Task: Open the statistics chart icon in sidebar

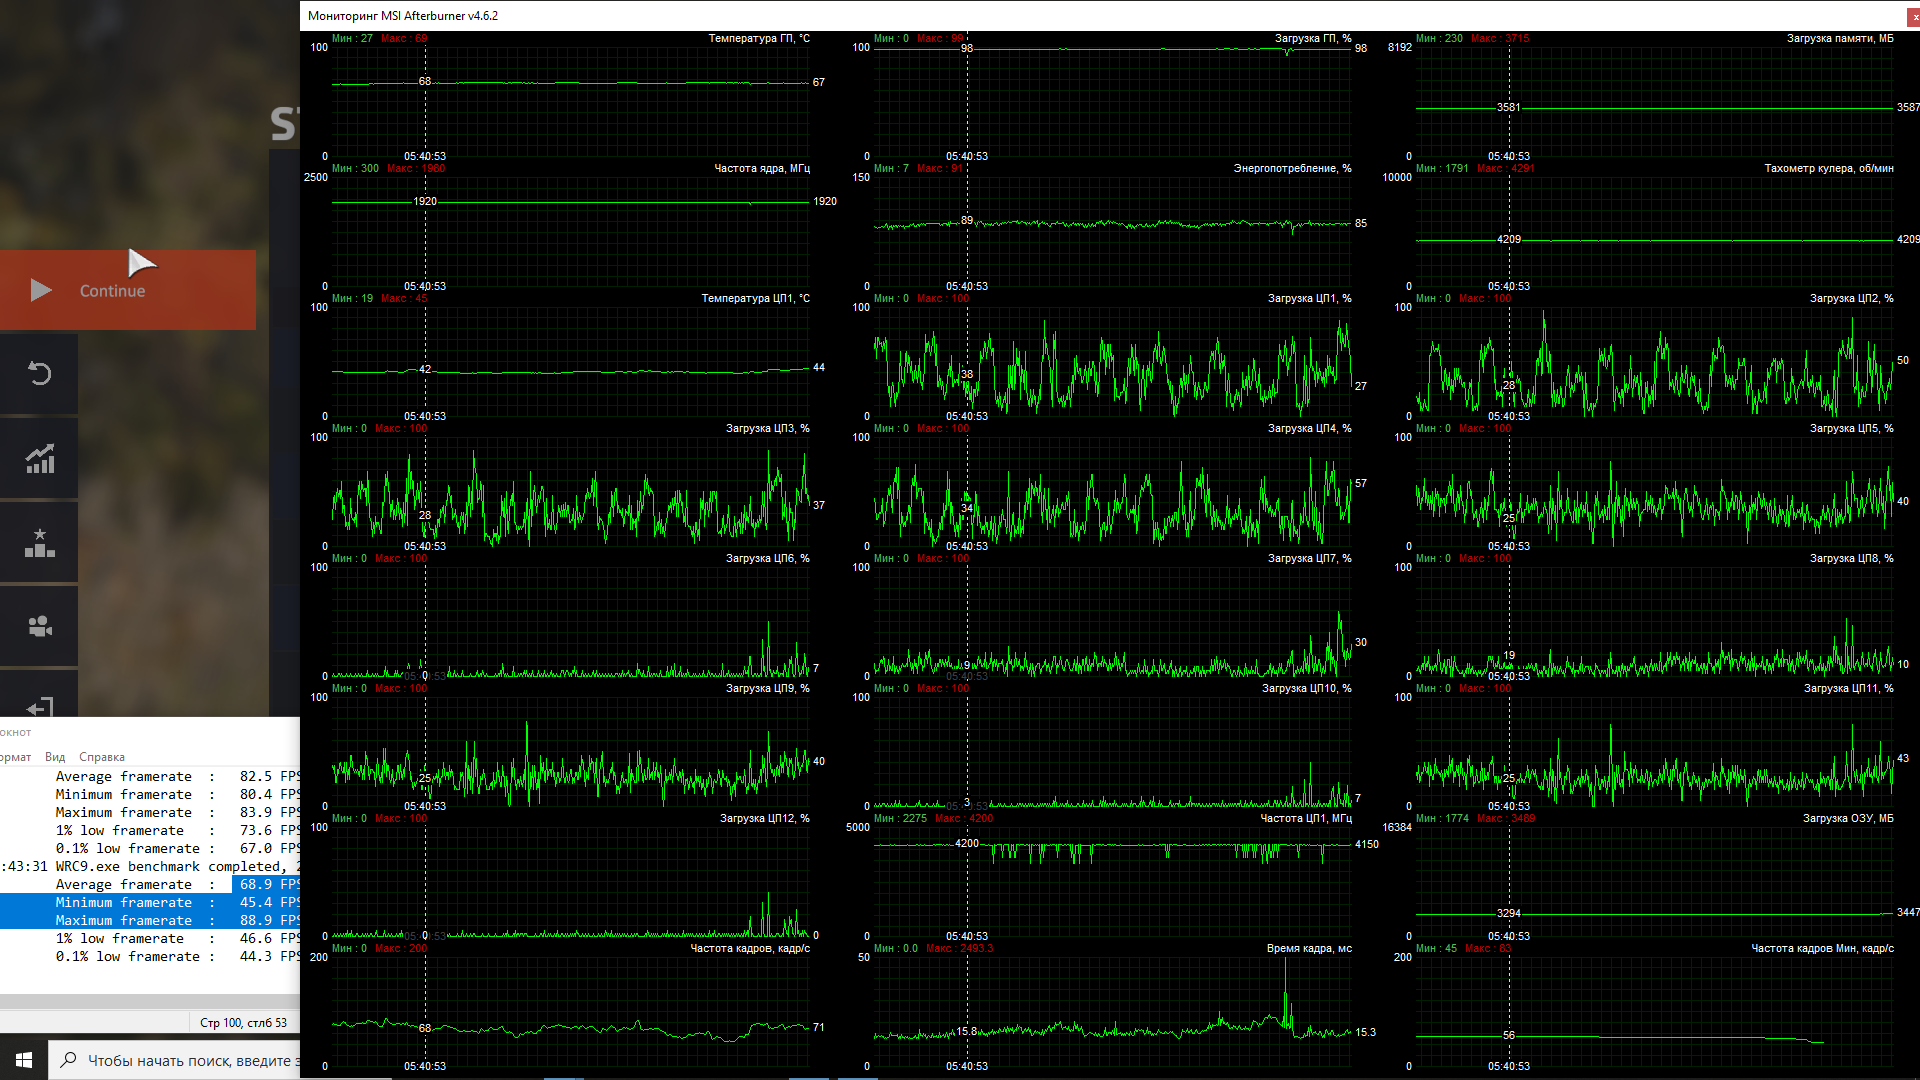Action: 39,459
